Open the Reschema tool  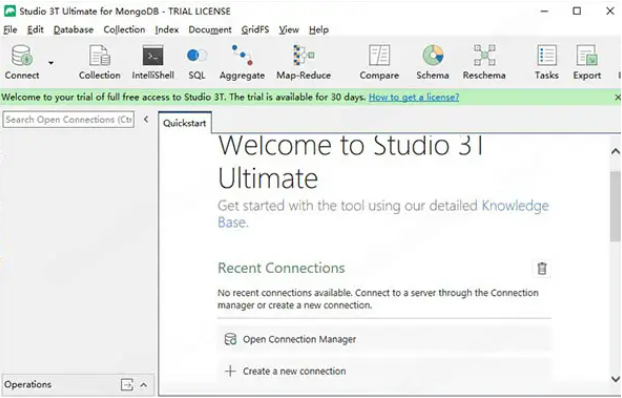click(484, 62)
